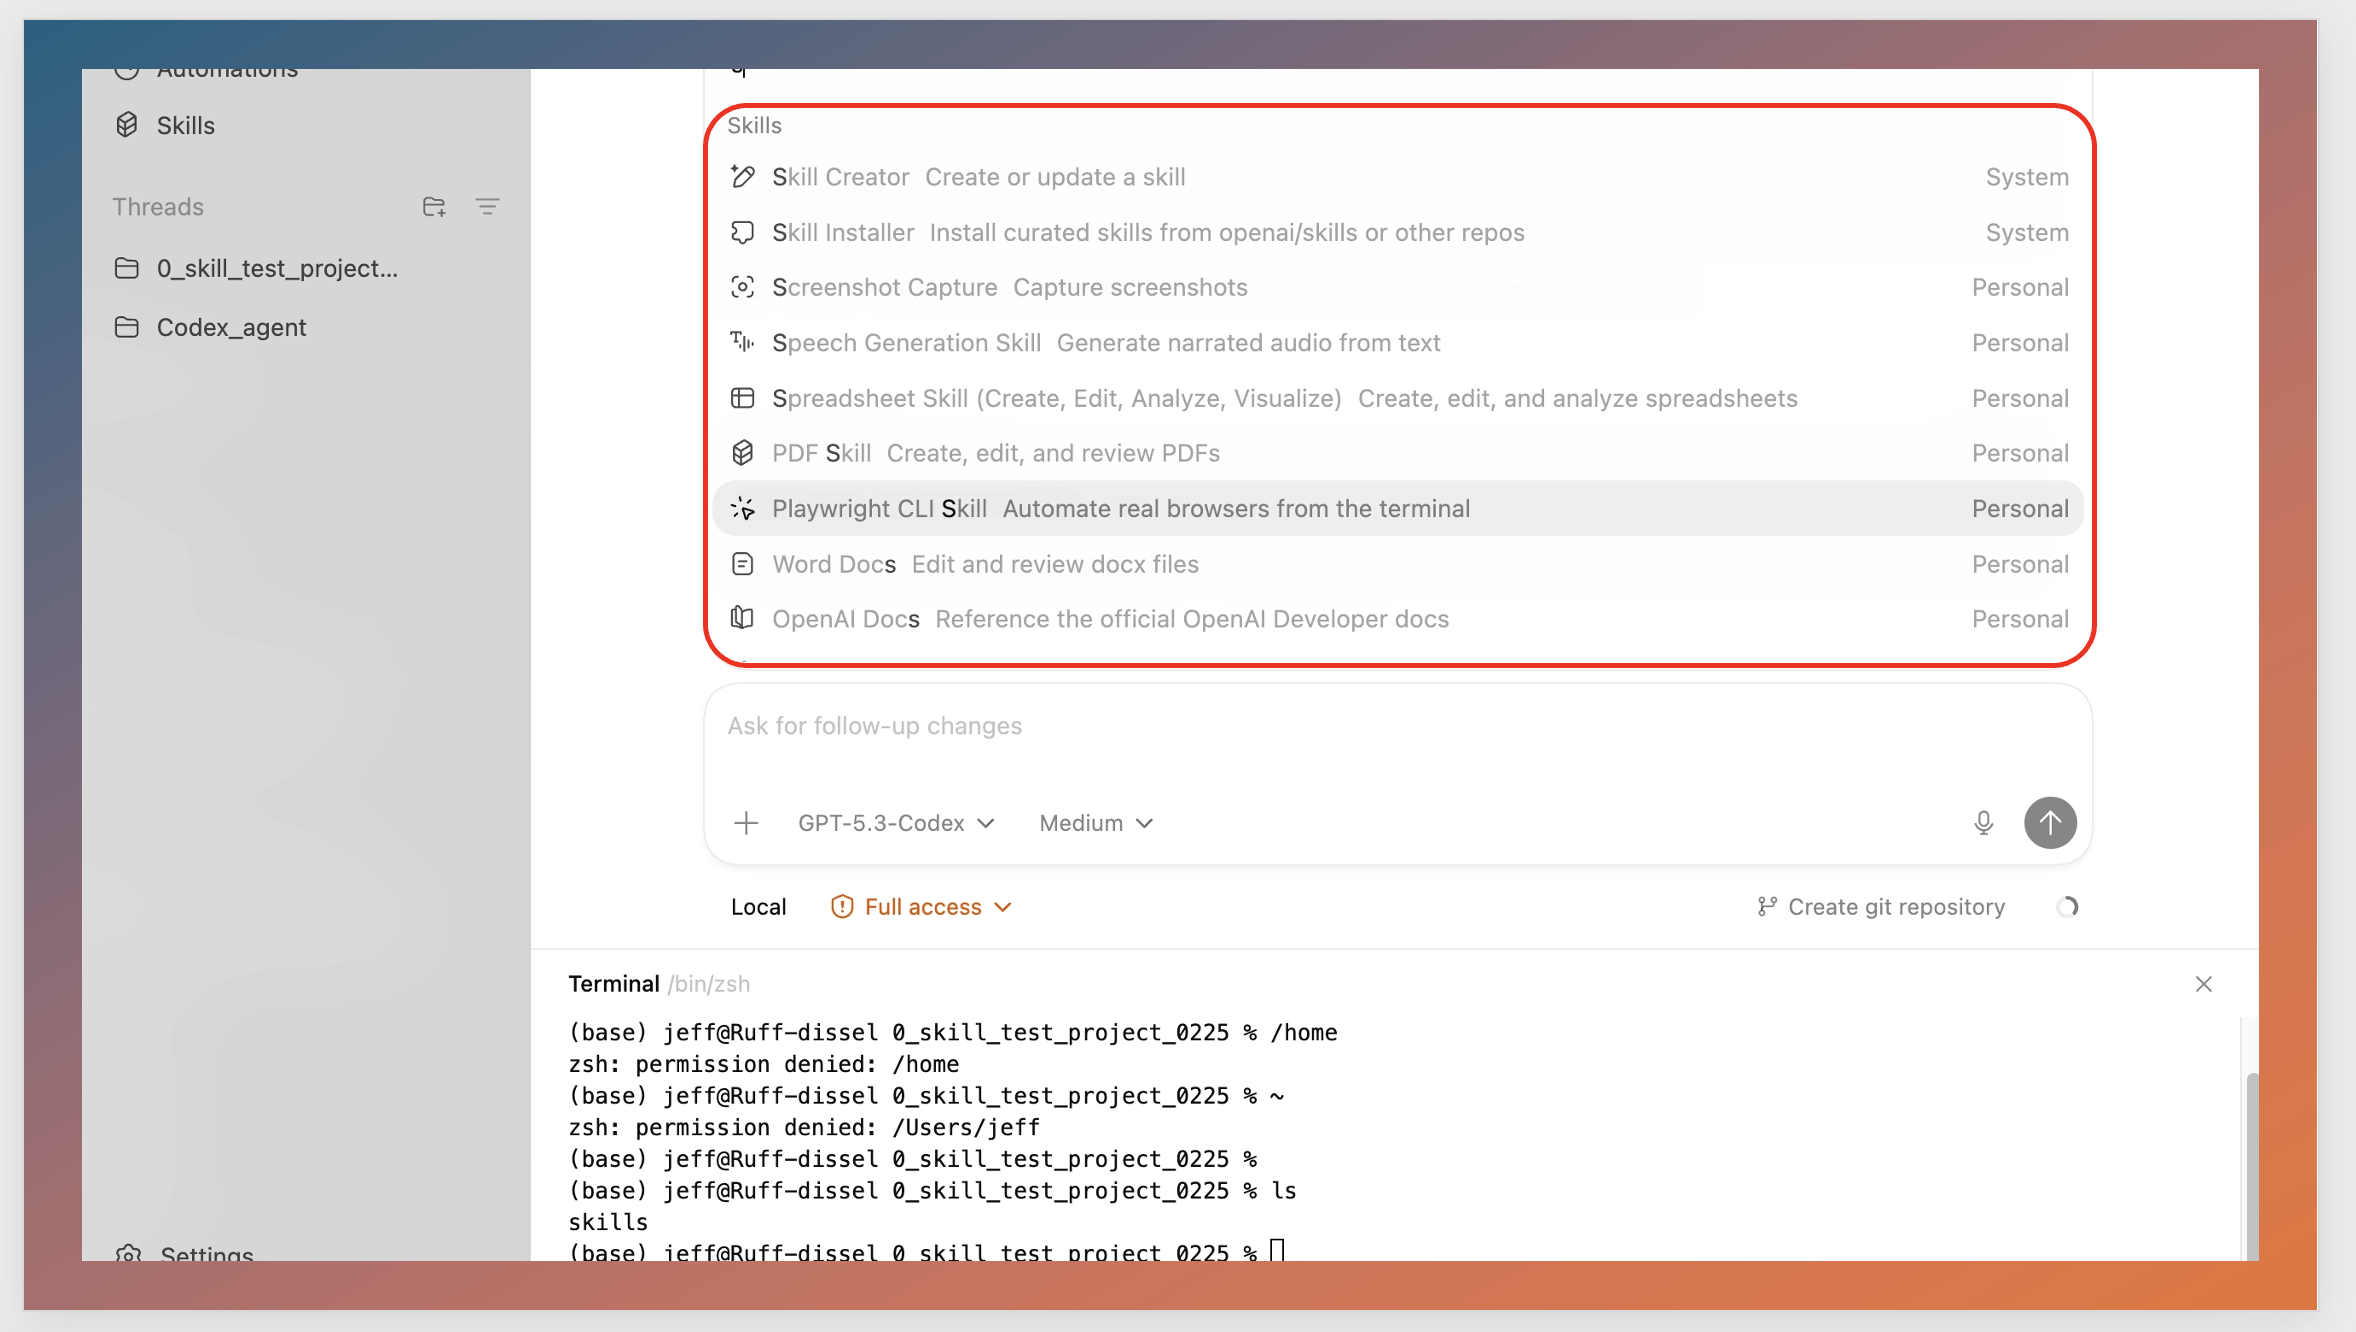Choose the Screenshot Capture skill
Screen dimensions: 2356x1332
pyautogui.click(x=1398, y=288)
